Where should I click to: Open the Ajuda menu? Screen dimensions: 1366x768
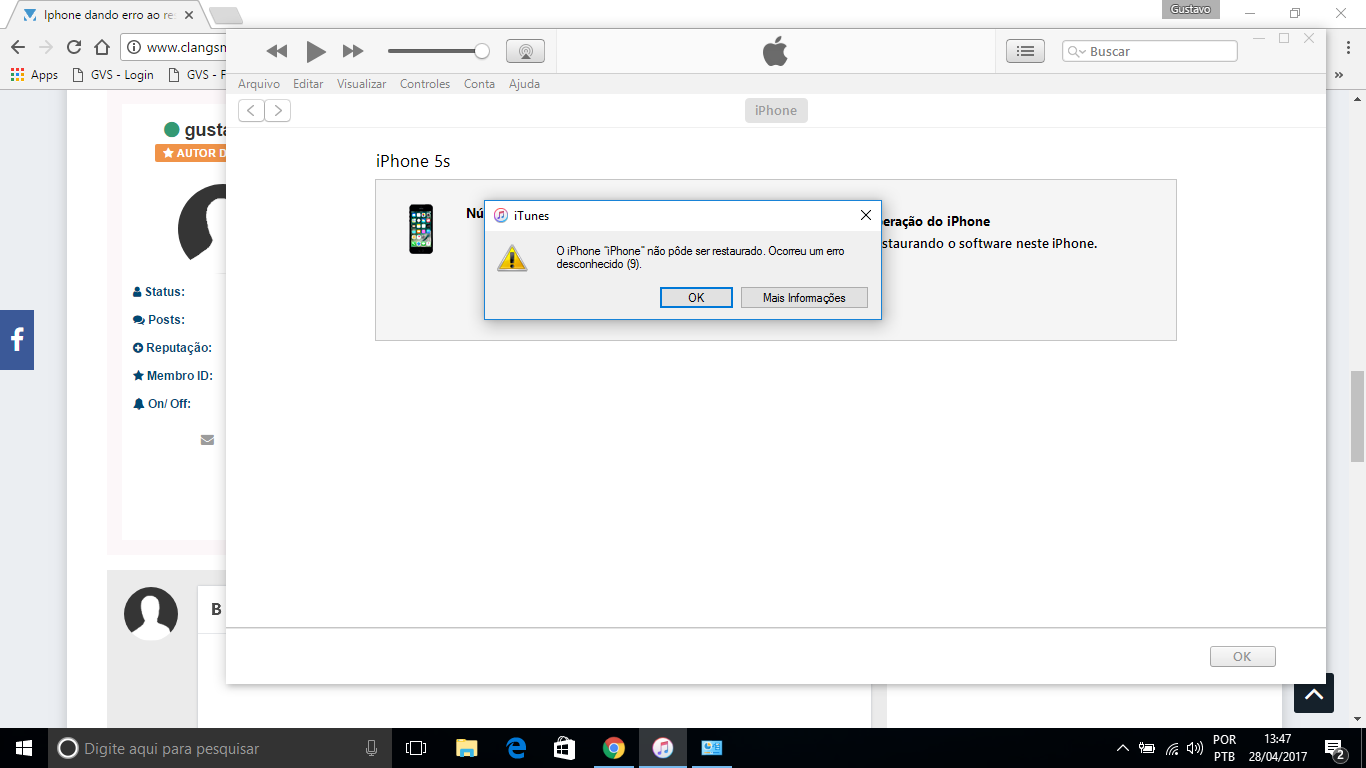pos(524,84)
